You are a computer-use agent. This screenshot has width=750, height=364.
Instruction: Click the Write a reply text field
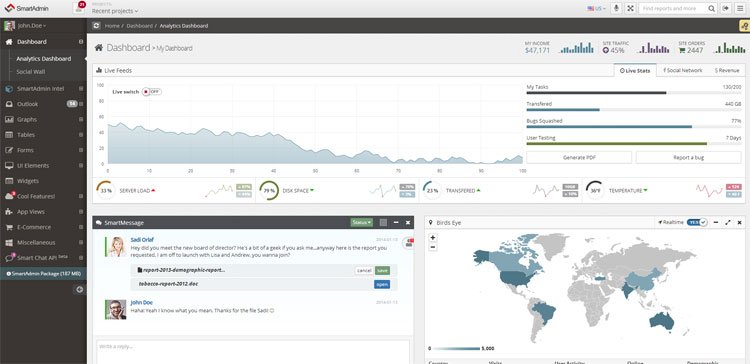coord(253,352)
